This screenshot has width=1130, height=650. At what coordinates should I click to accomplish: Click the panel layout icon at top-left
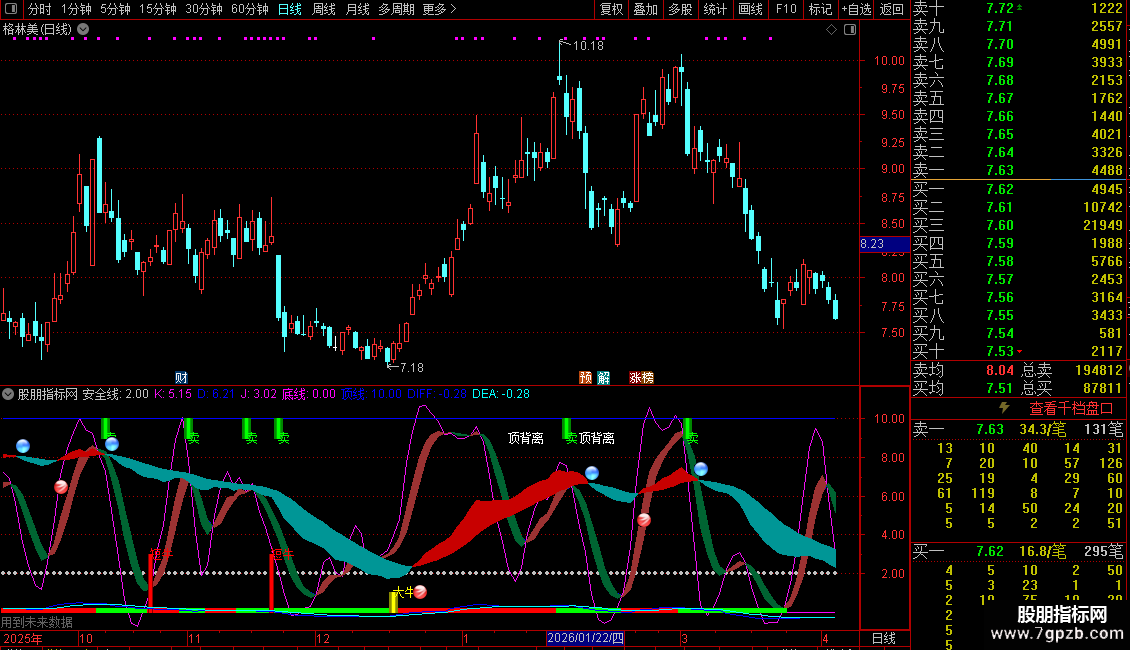tap(10, 9)
